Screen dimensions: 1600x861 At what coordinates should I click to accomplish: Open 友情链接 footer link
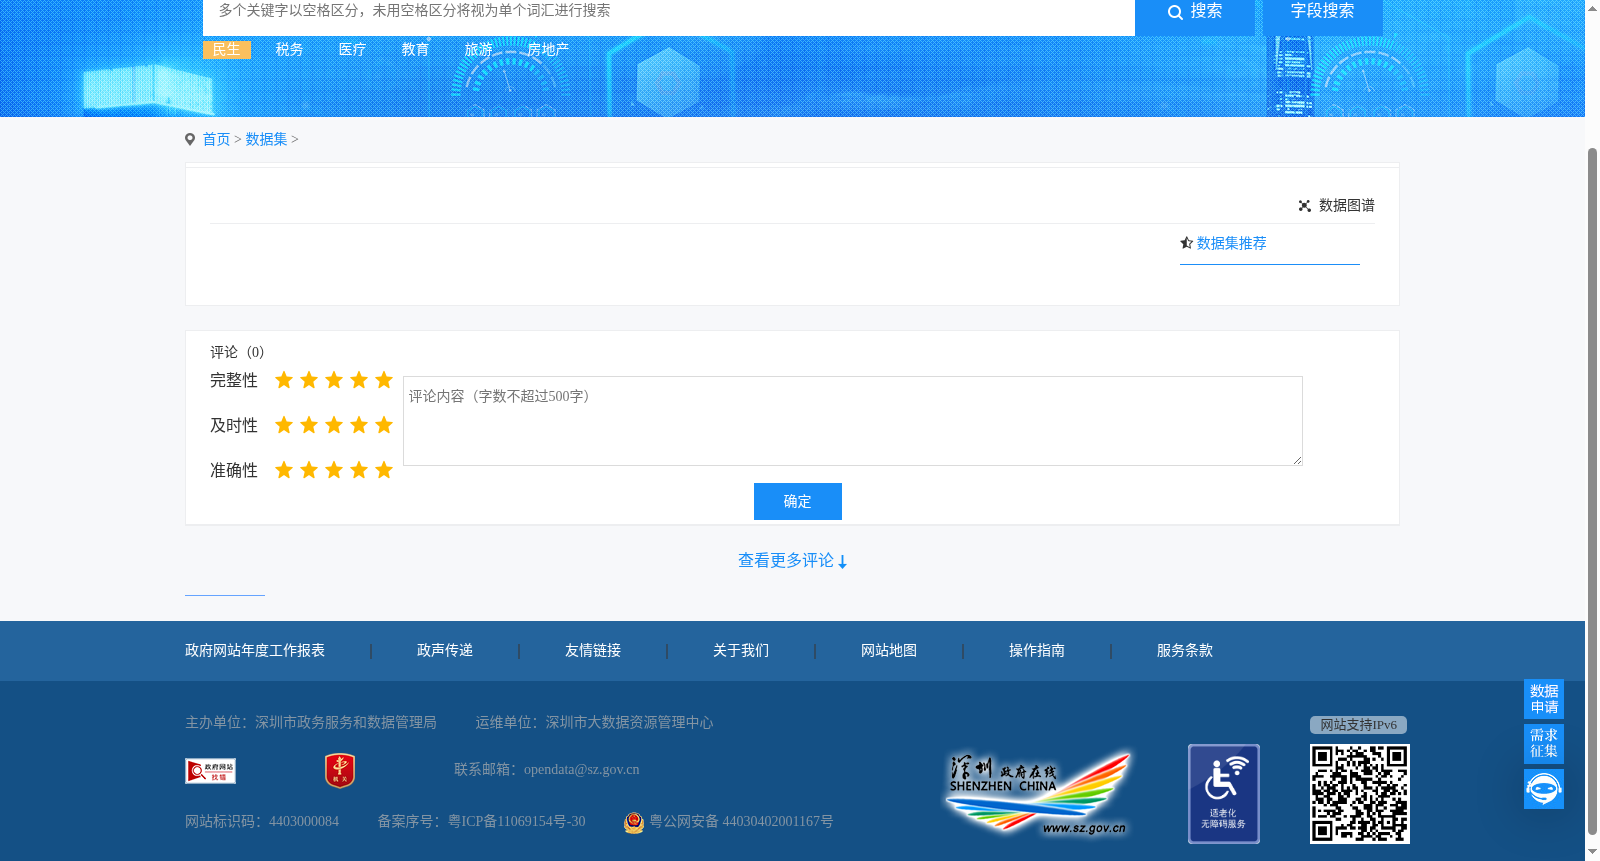pyautogui.click(x=593, y=651)
